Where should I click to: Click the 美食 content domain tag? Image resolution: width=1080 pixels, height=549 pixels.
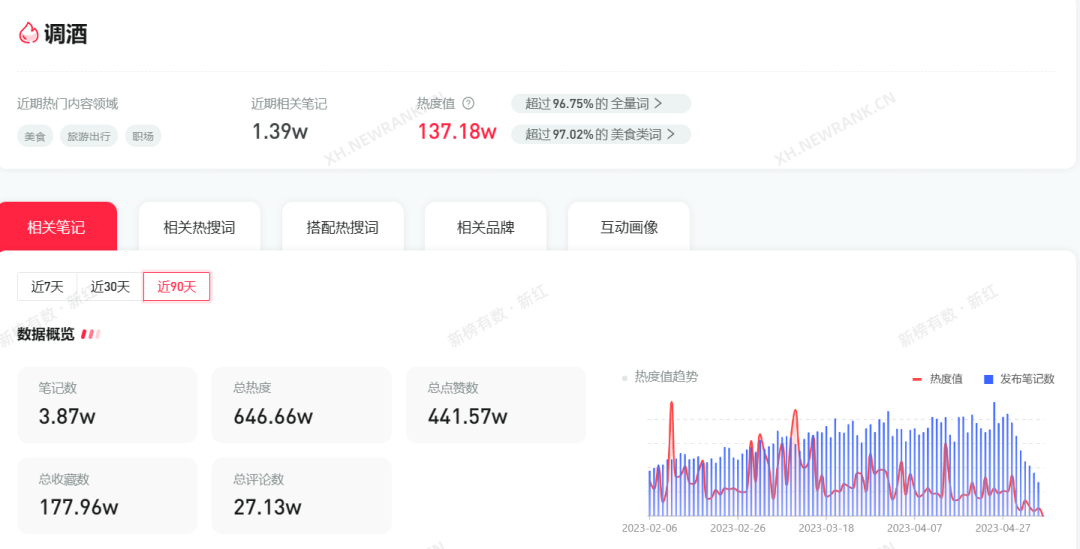(35, 136)
